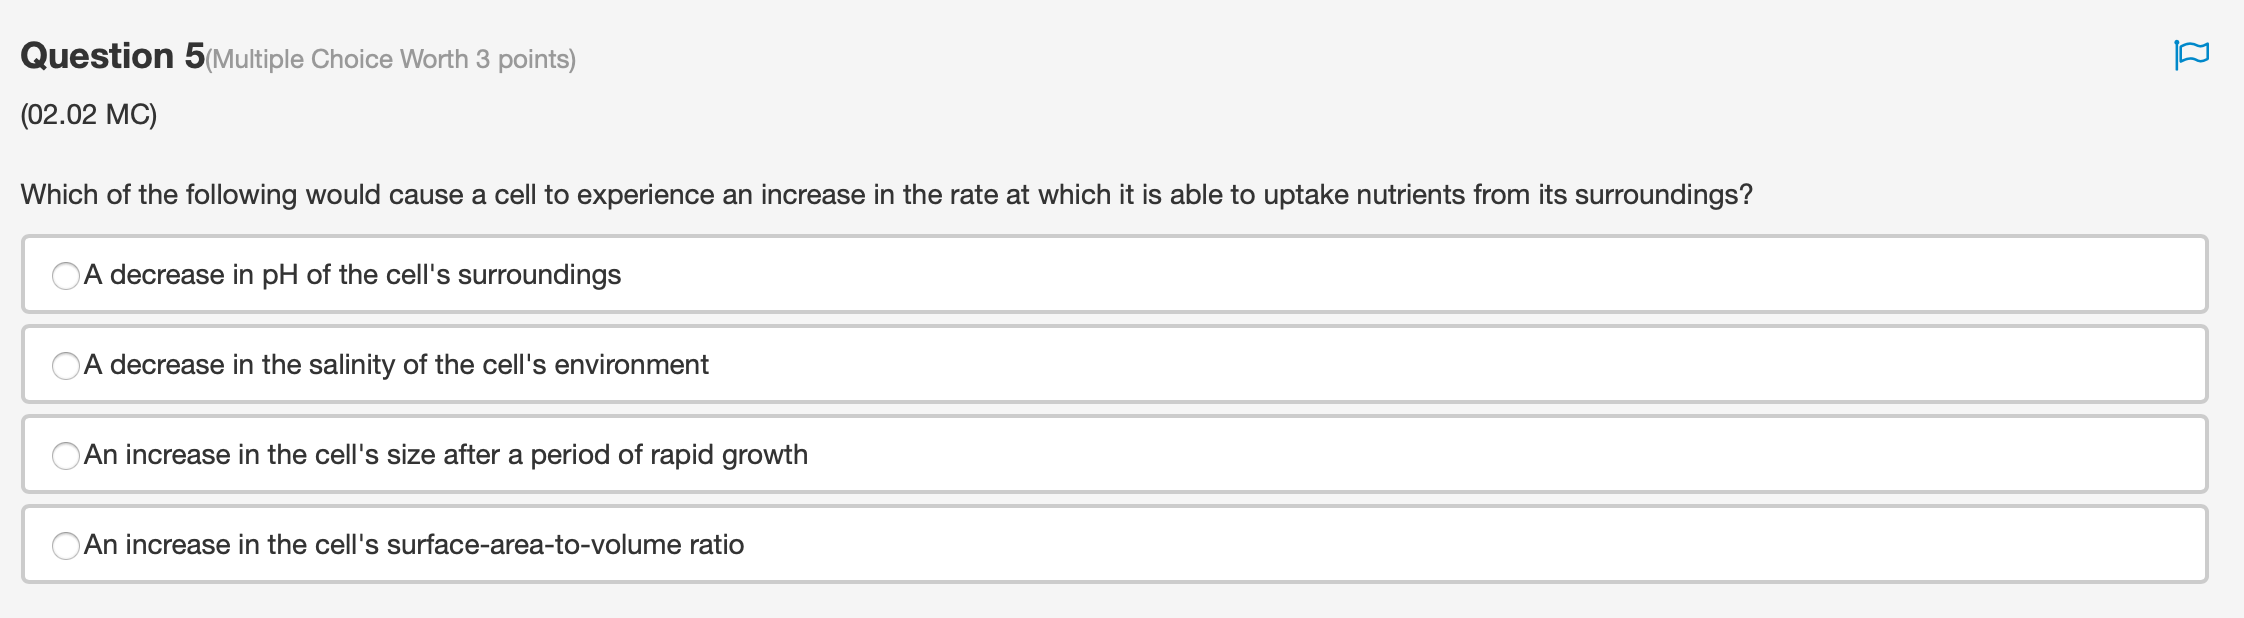2244x618 pixels.
Task: Choose the surface-area-to-volume ratio radio button
Action: point(64,545)
